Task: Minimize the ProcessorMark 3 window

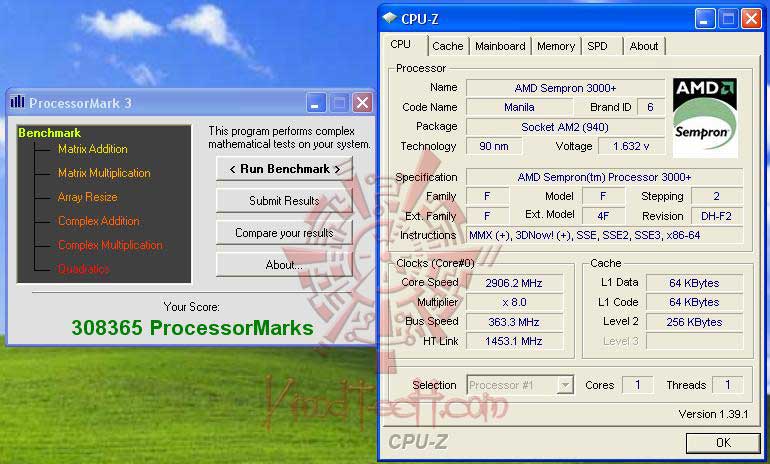Action: pyautogui.click(x=316, y=103)
